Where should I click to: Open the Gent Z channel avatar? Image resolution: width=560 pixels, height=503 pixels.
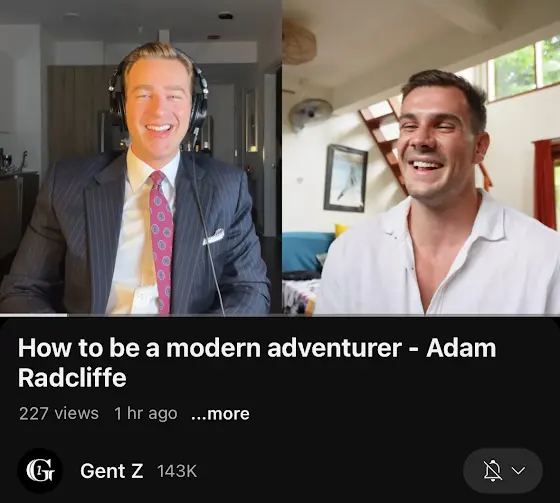pyautogui.click(x=40, y=470)
